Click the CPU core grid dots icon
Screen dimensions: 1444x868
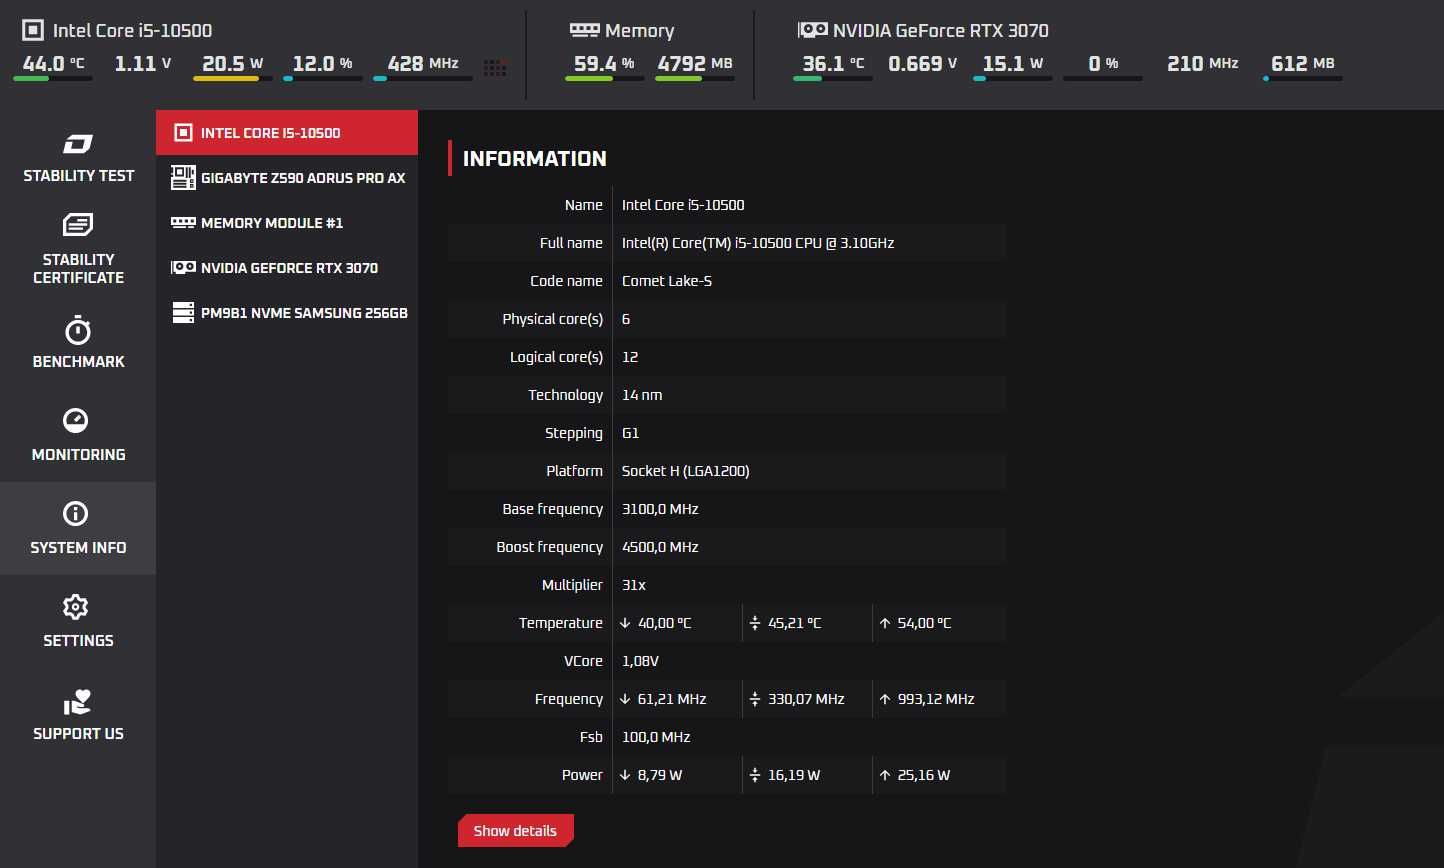click(495, 68)
